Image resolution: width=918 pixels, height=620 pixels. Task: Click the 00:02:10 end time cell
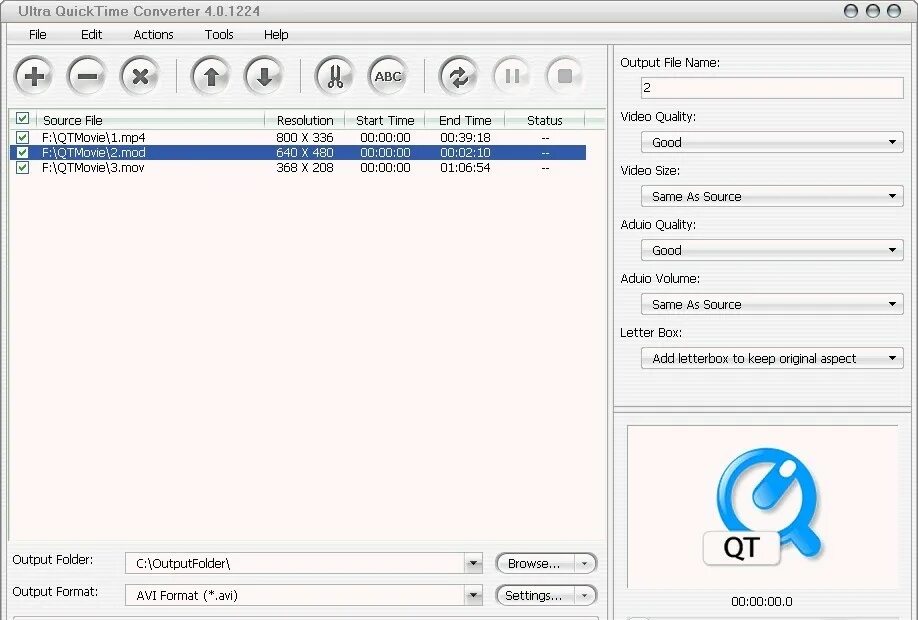465,152
